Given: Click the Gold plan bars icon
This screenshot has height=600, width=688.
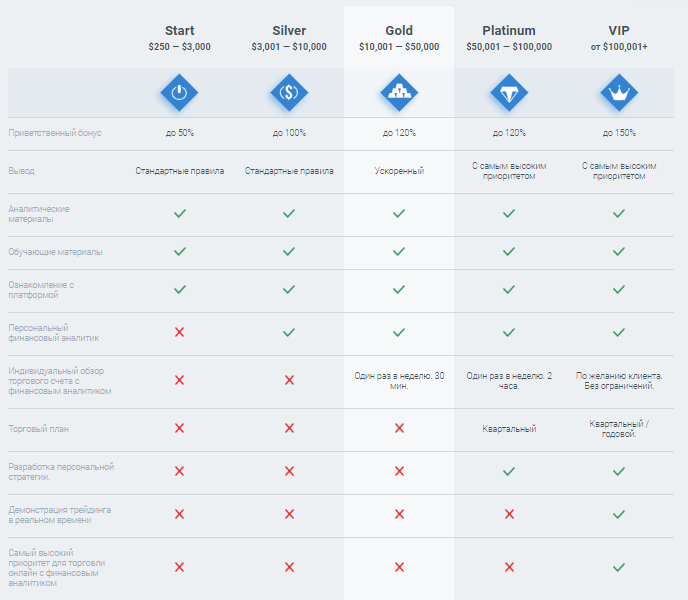Looking at the screenshot, I should tap(399, 93).
